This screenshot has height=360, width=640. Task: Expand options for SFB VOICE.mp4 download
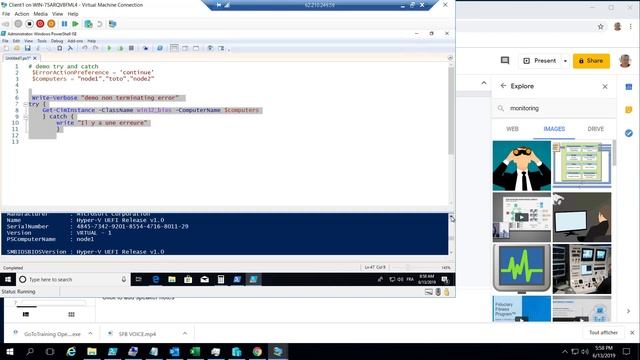point(184,333)
